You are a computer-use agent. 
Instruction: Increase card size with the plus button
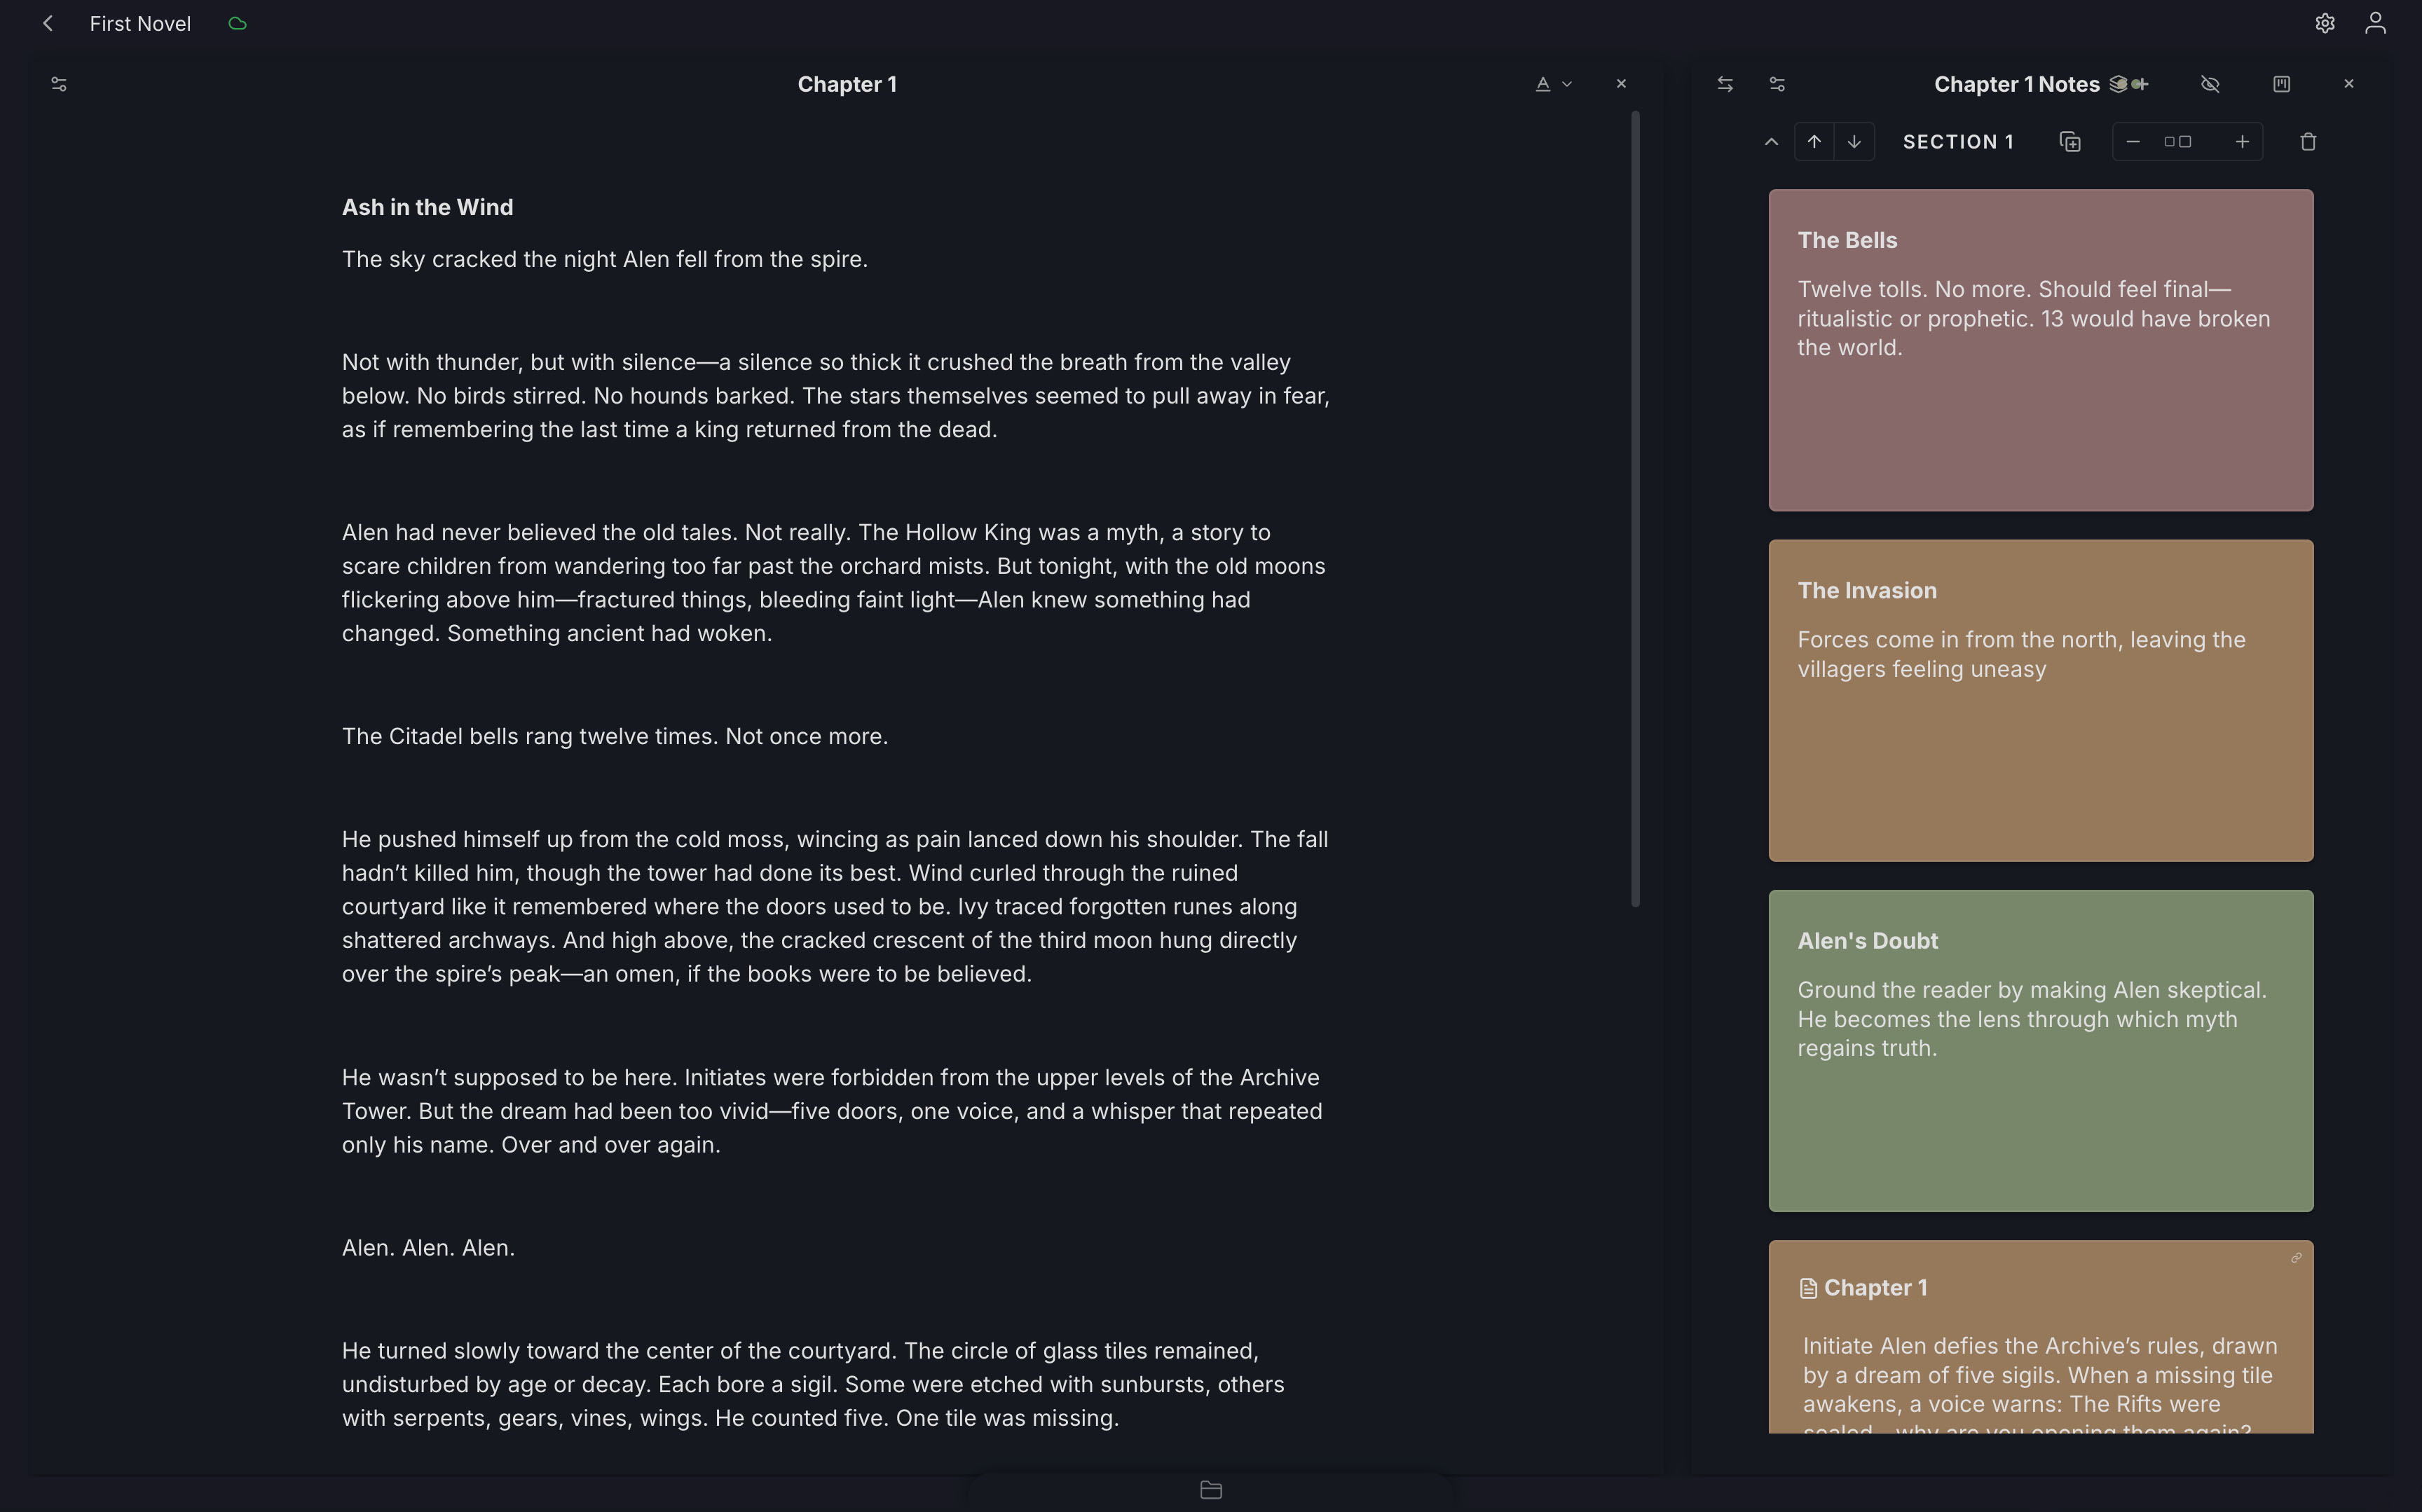point(2242,142)
